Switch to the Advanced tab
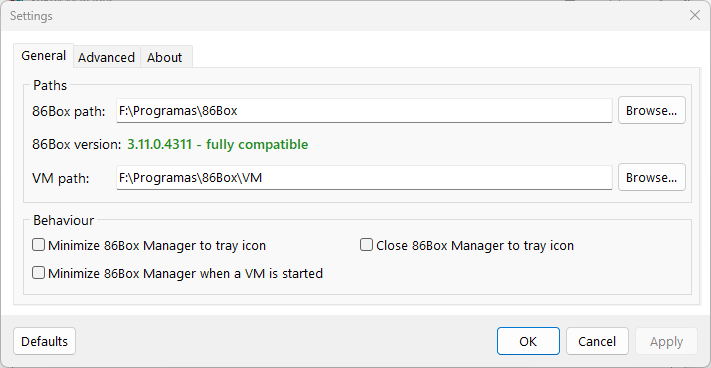The width and height of the screenshot is (711, 368). pos(107,57)
